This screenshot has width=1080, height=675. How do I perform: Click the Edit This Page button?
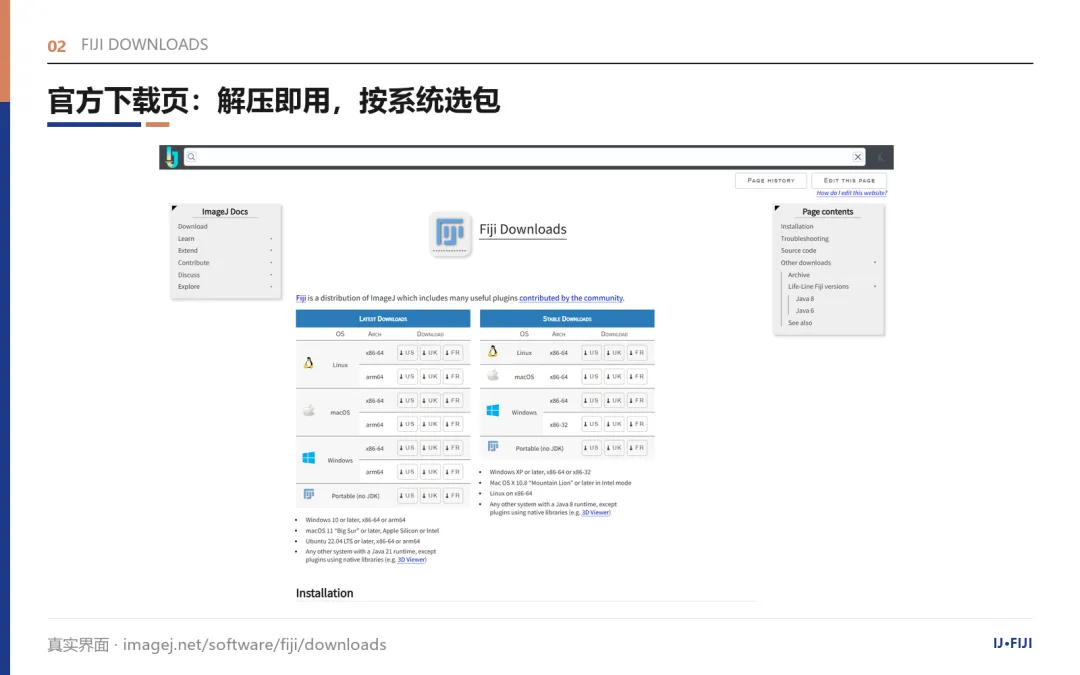pyautogui.click(x=849, y=180)
